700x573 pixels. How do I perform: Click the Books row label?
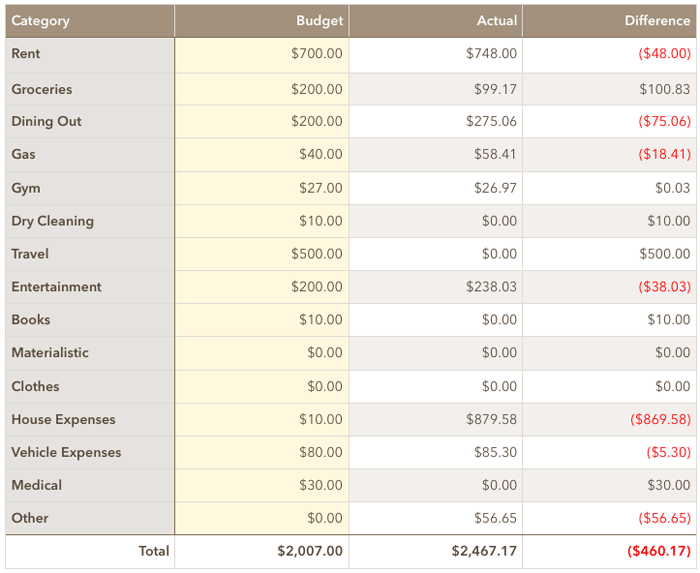(90, 320)
